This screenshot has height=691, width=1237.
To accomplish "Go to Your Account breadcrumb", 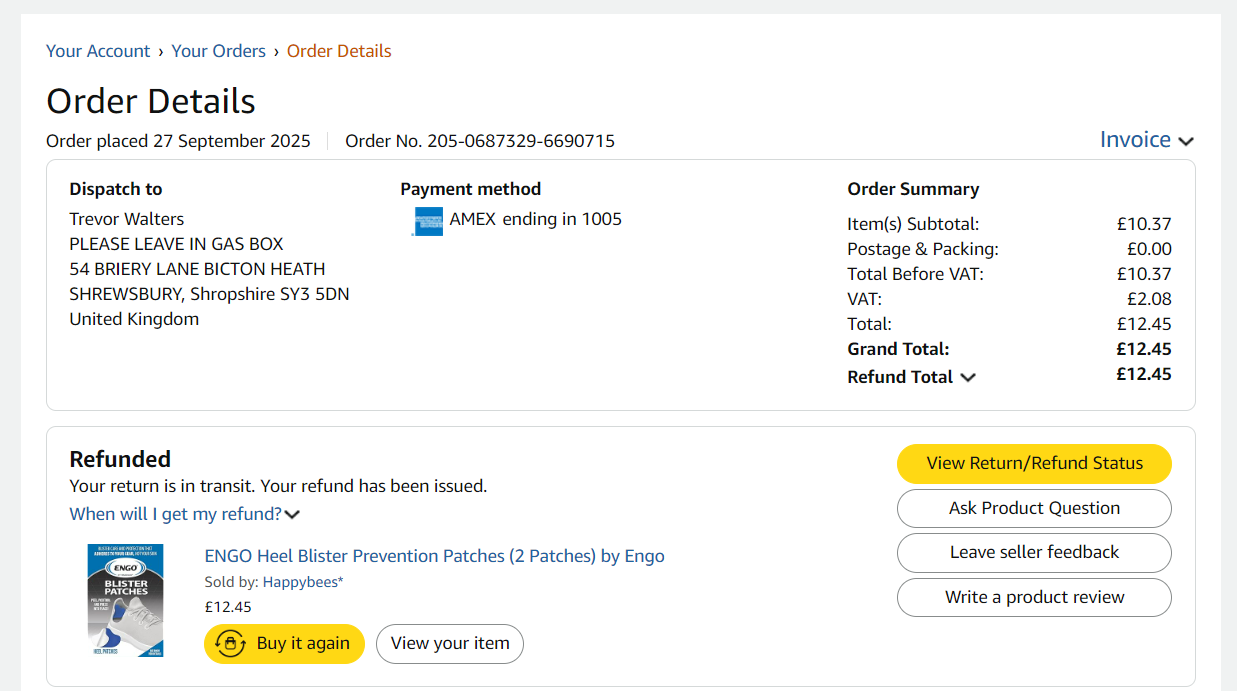I will (x=98, y=51).
